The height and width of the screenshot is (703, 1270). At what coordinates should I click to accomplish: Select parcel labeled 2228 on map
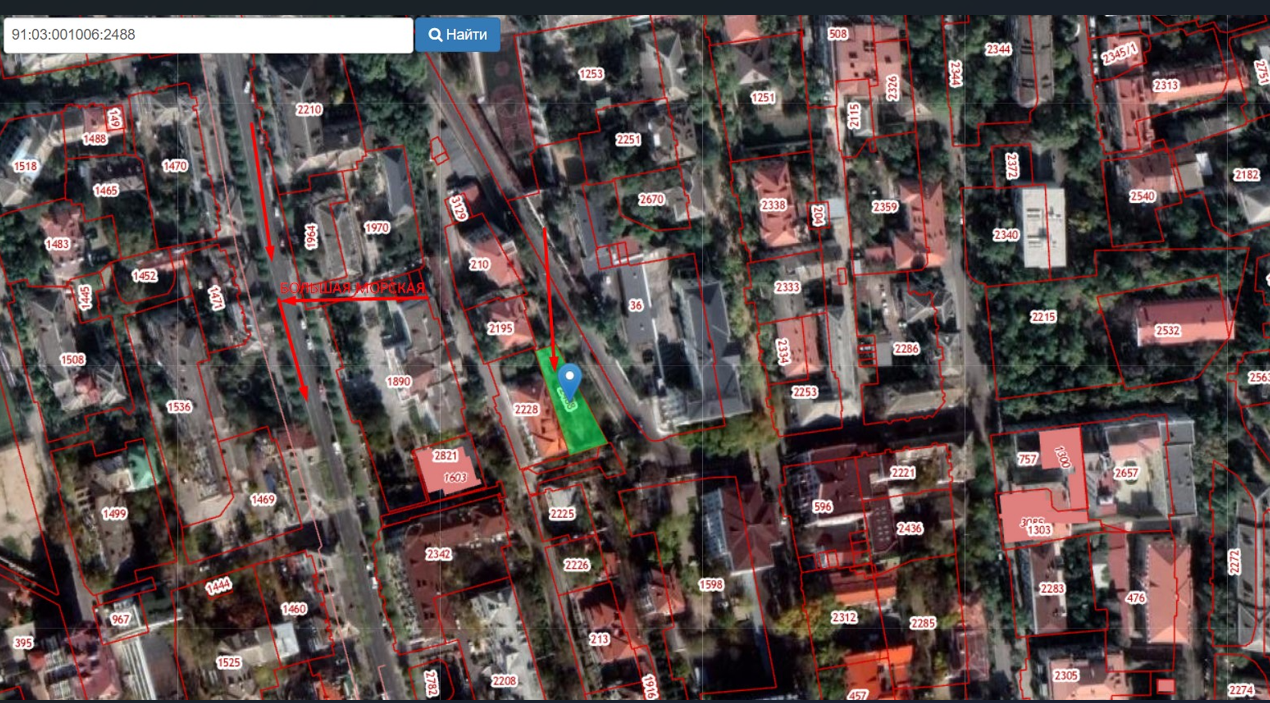coord(526,409)
